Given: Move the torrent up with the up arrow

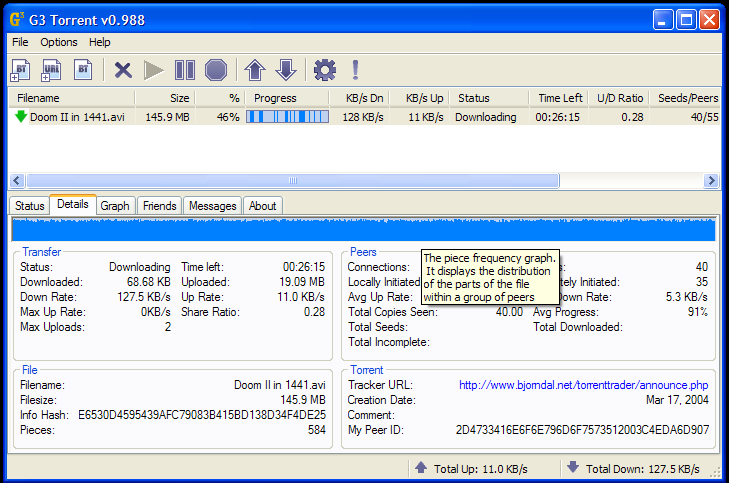Looking at the screenshot, I should click(255, 70).
